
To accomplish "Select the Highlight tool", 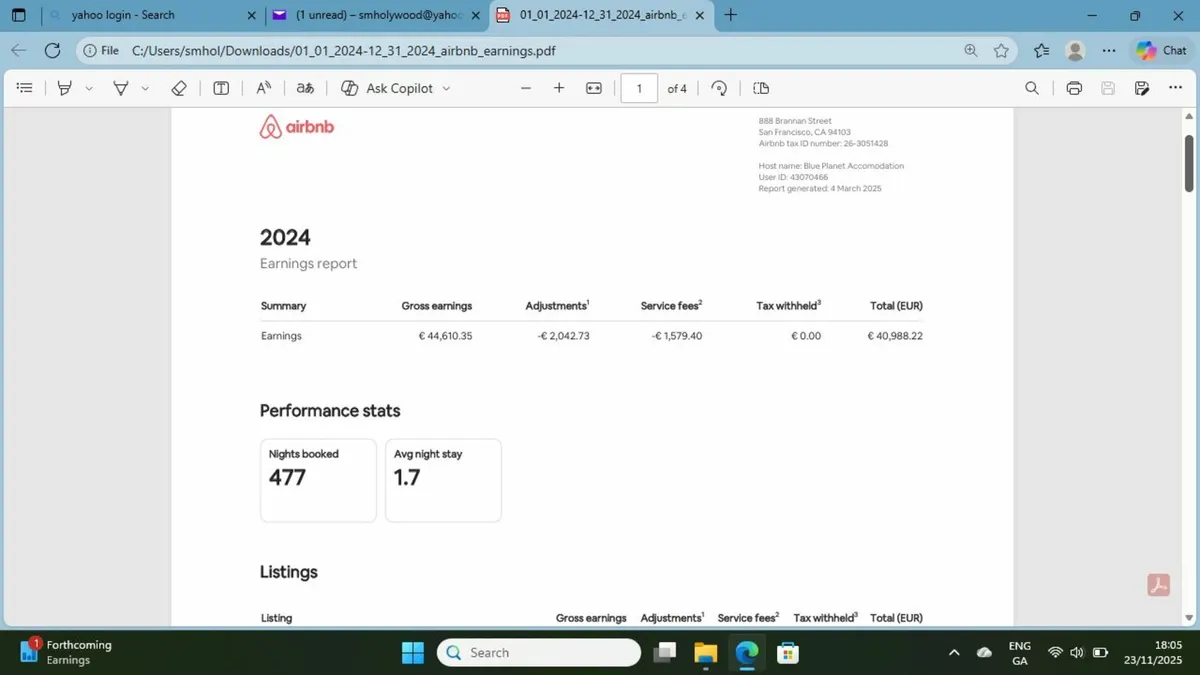I will pos(65,88).
